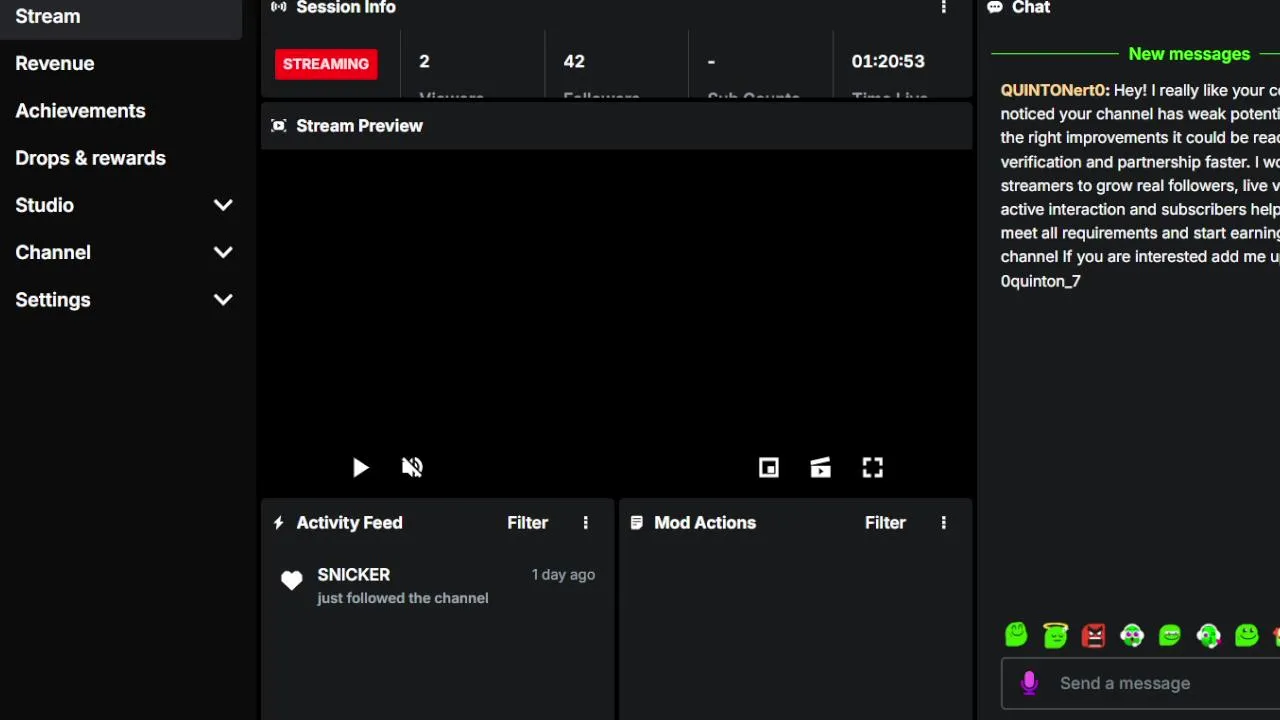Open the Mod Actions three-dot menu

pos(943,523)
